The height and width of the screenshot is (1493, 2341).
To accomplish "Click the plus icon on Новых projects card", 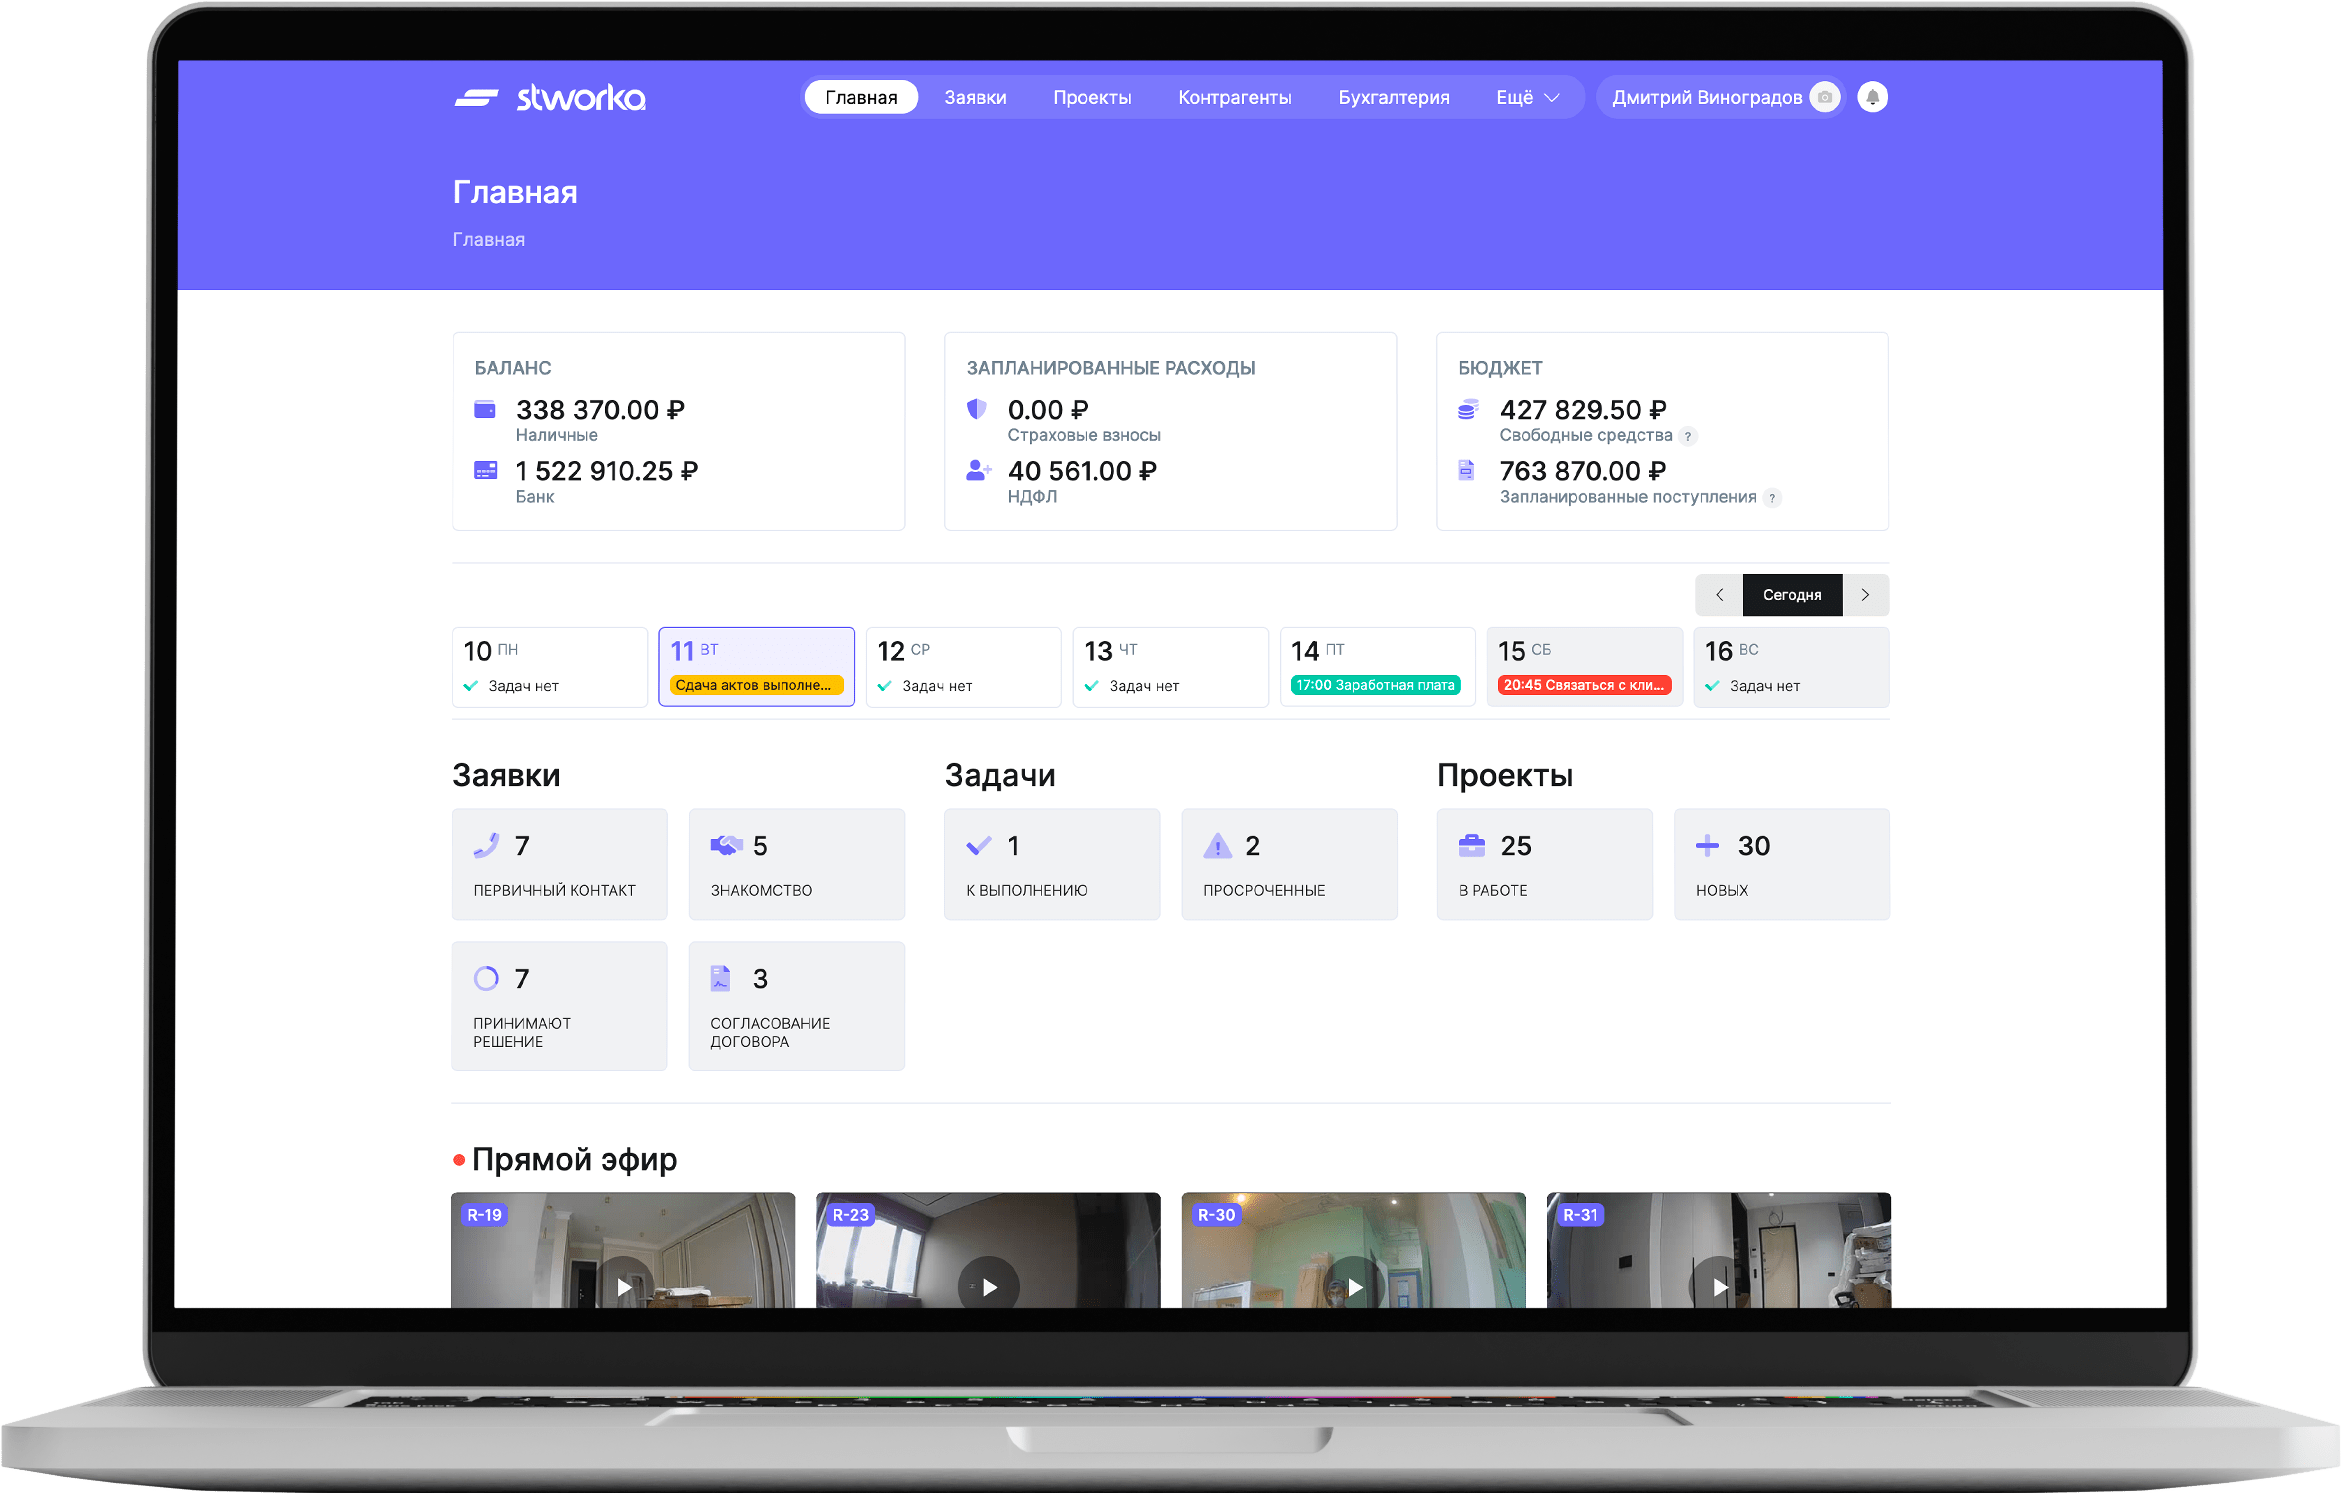I will tap(1707, 845).
